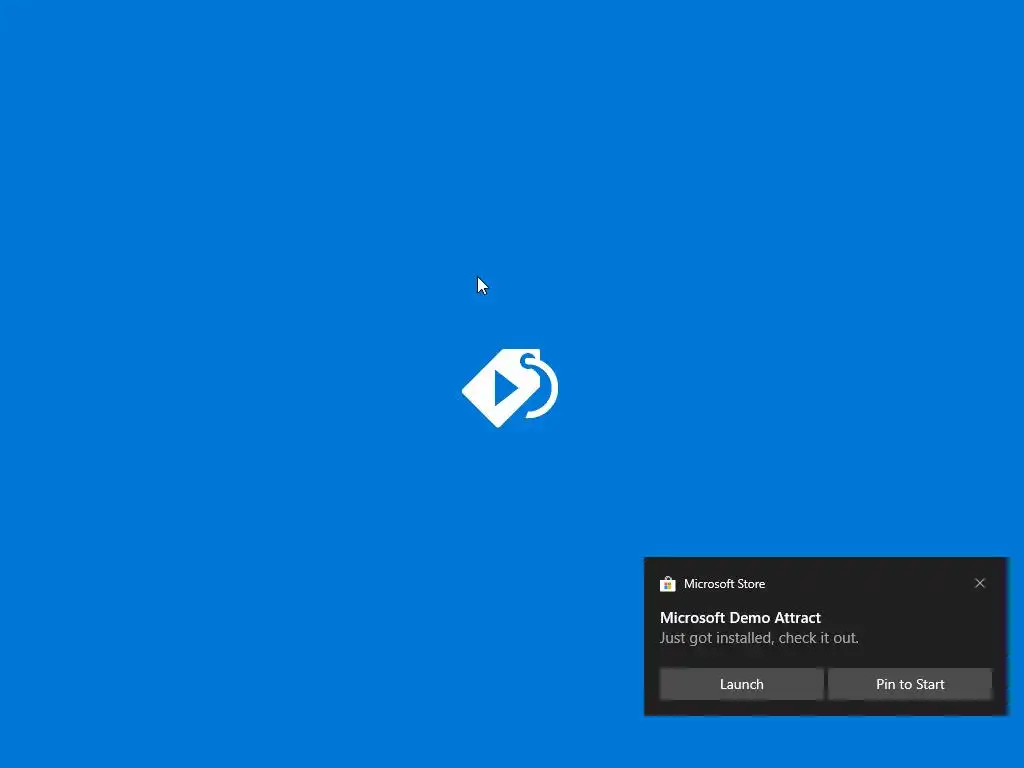Dismiss the Microsoft Store notification
The image size is (1024, 768).
pos(980,583)
